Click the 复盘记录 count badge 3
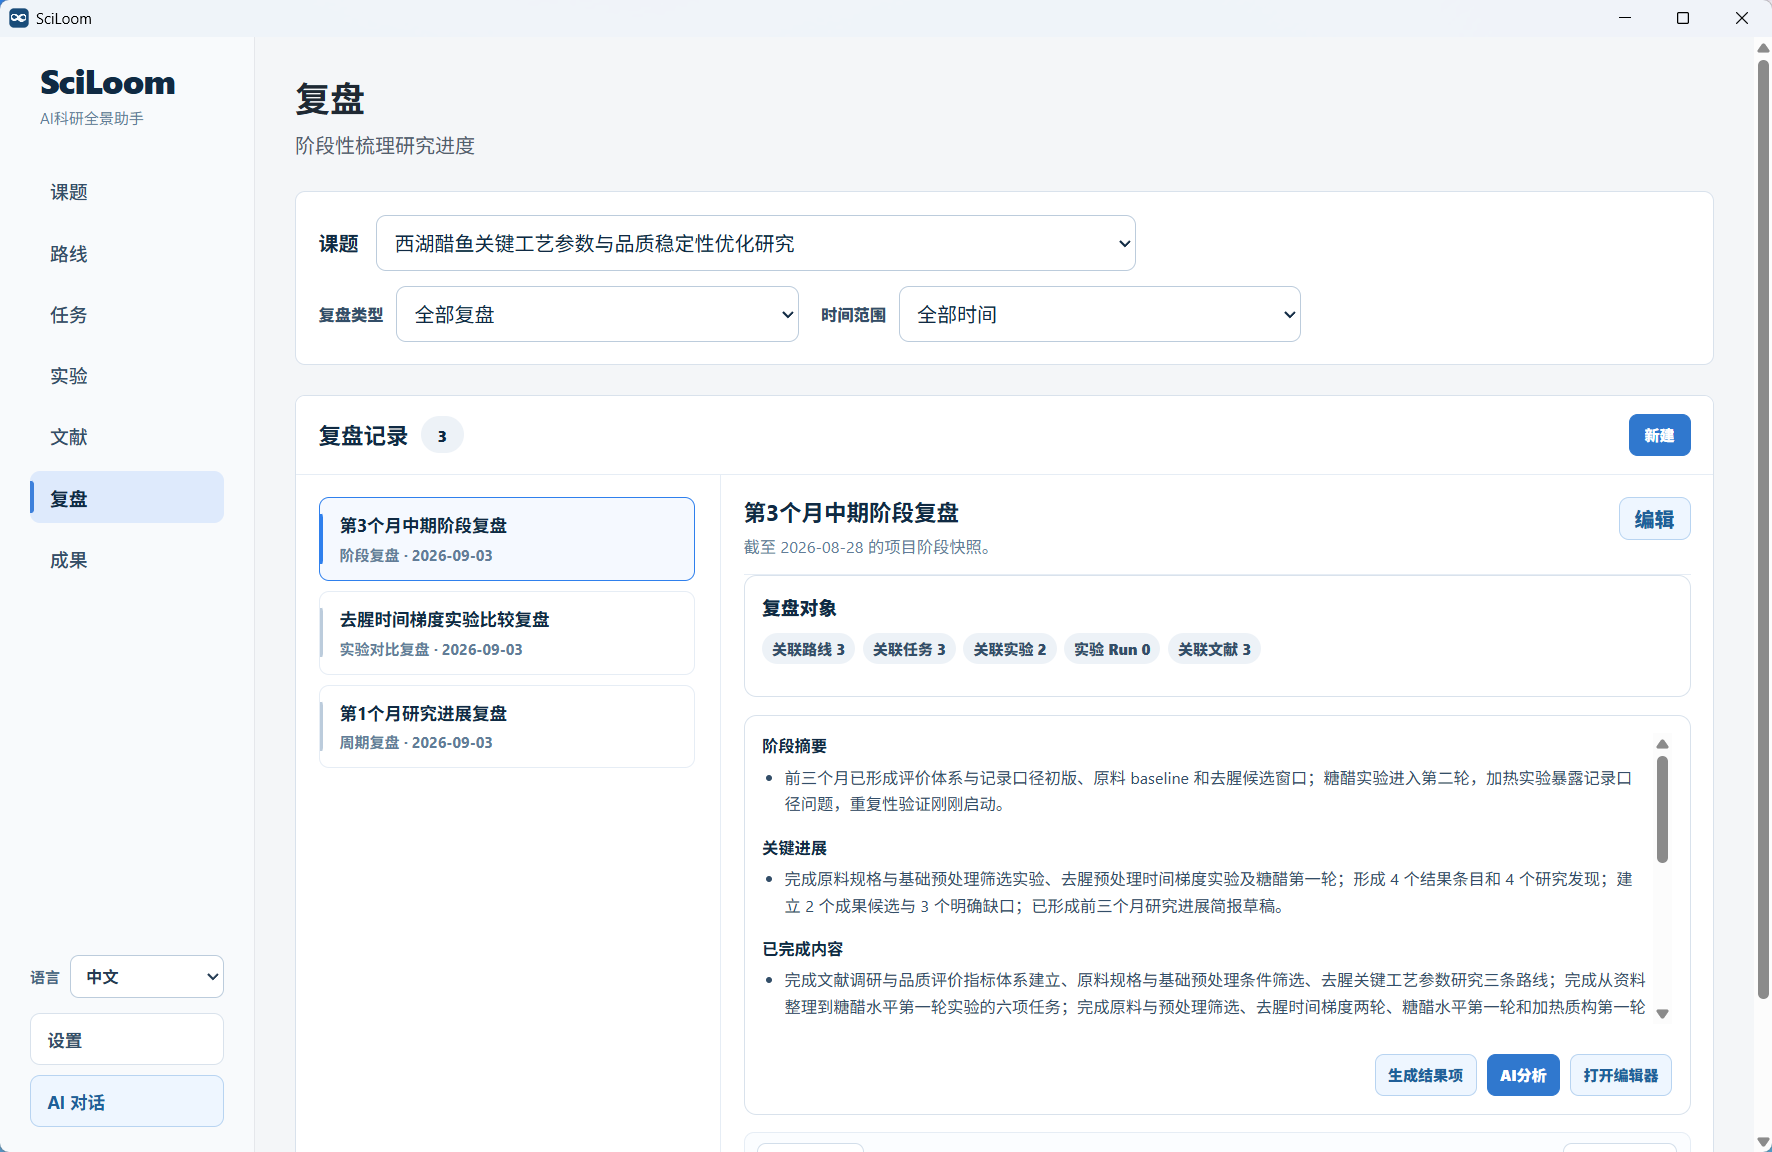The width and height of the screenshot is (1772, 1152). tap(442, 436)
